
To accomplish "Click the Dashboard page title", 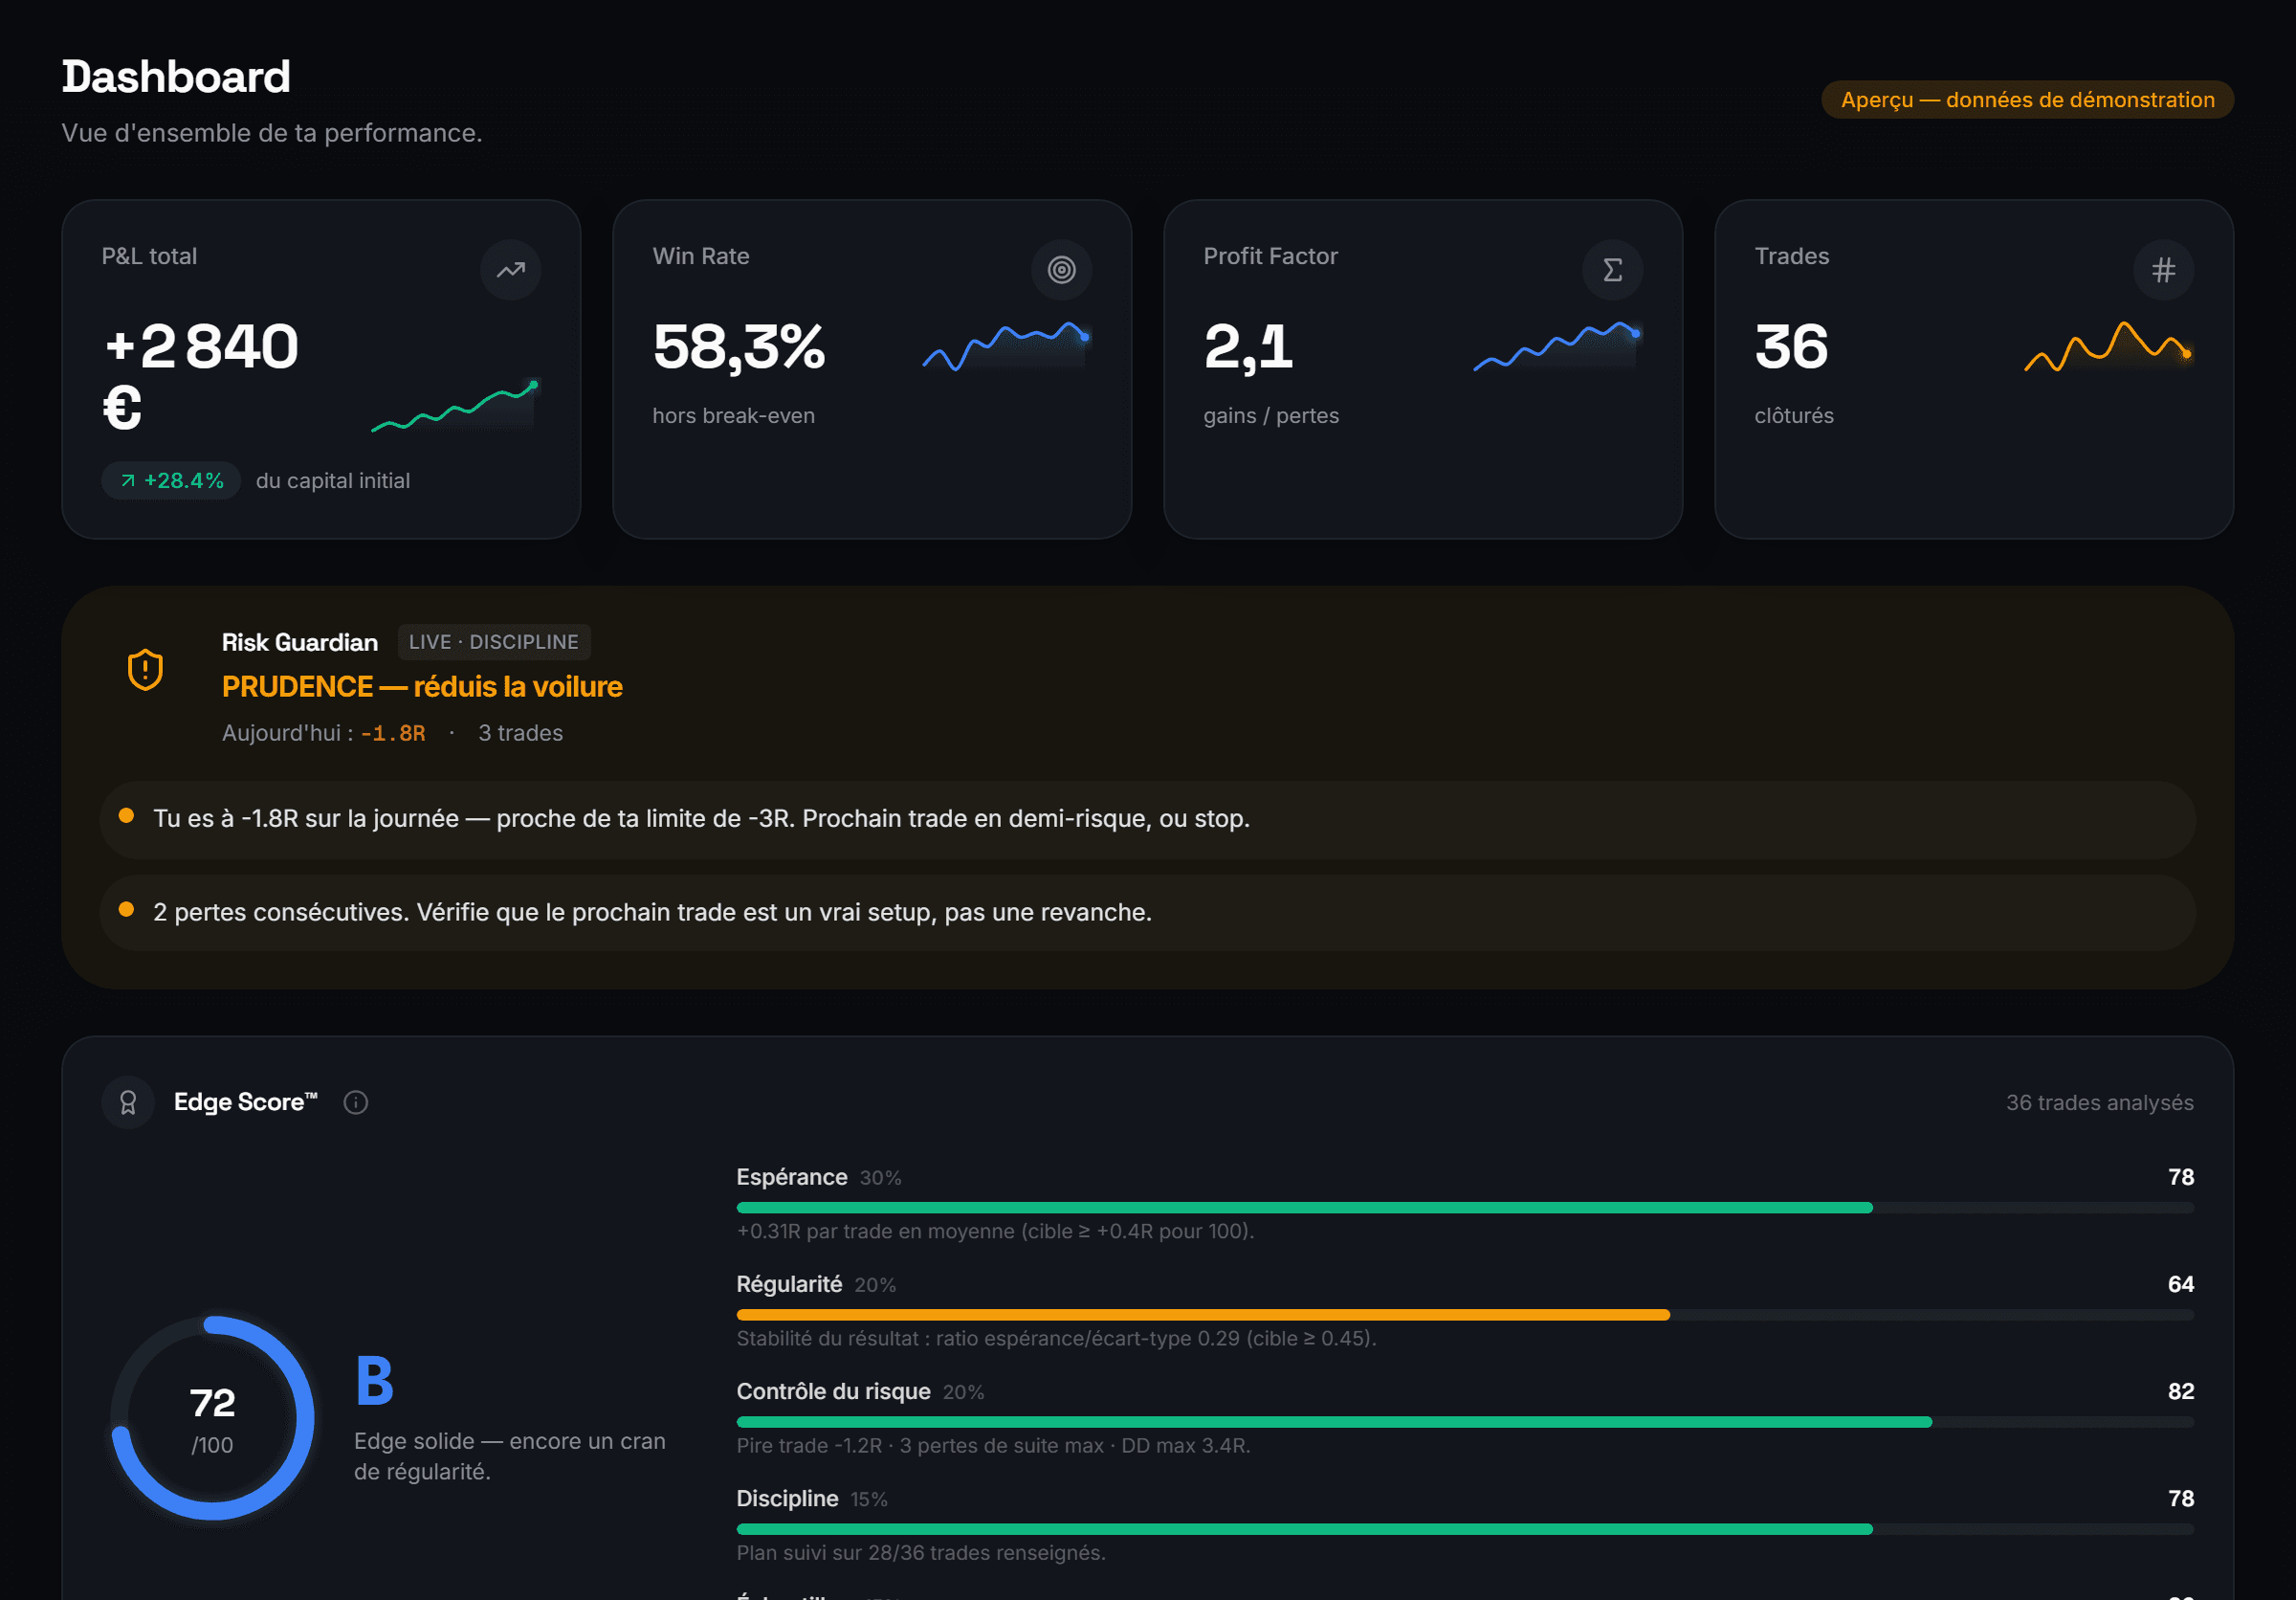I will coord(176,77).
